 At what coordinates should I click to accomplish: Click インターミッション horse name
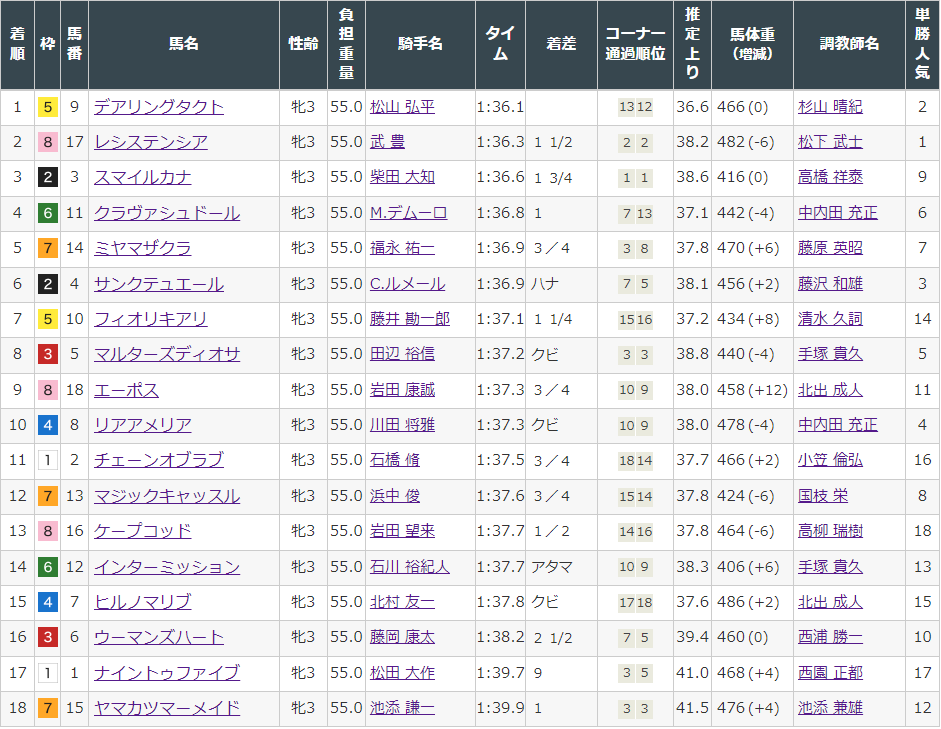(x=167, y=567)
